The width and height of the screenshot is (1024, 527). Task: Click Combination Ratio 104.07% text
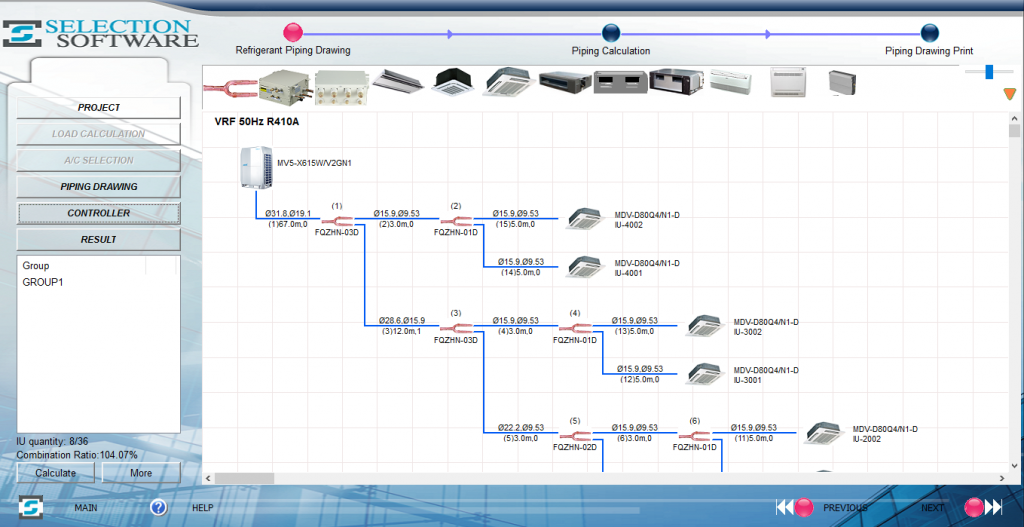coord(77,455)
